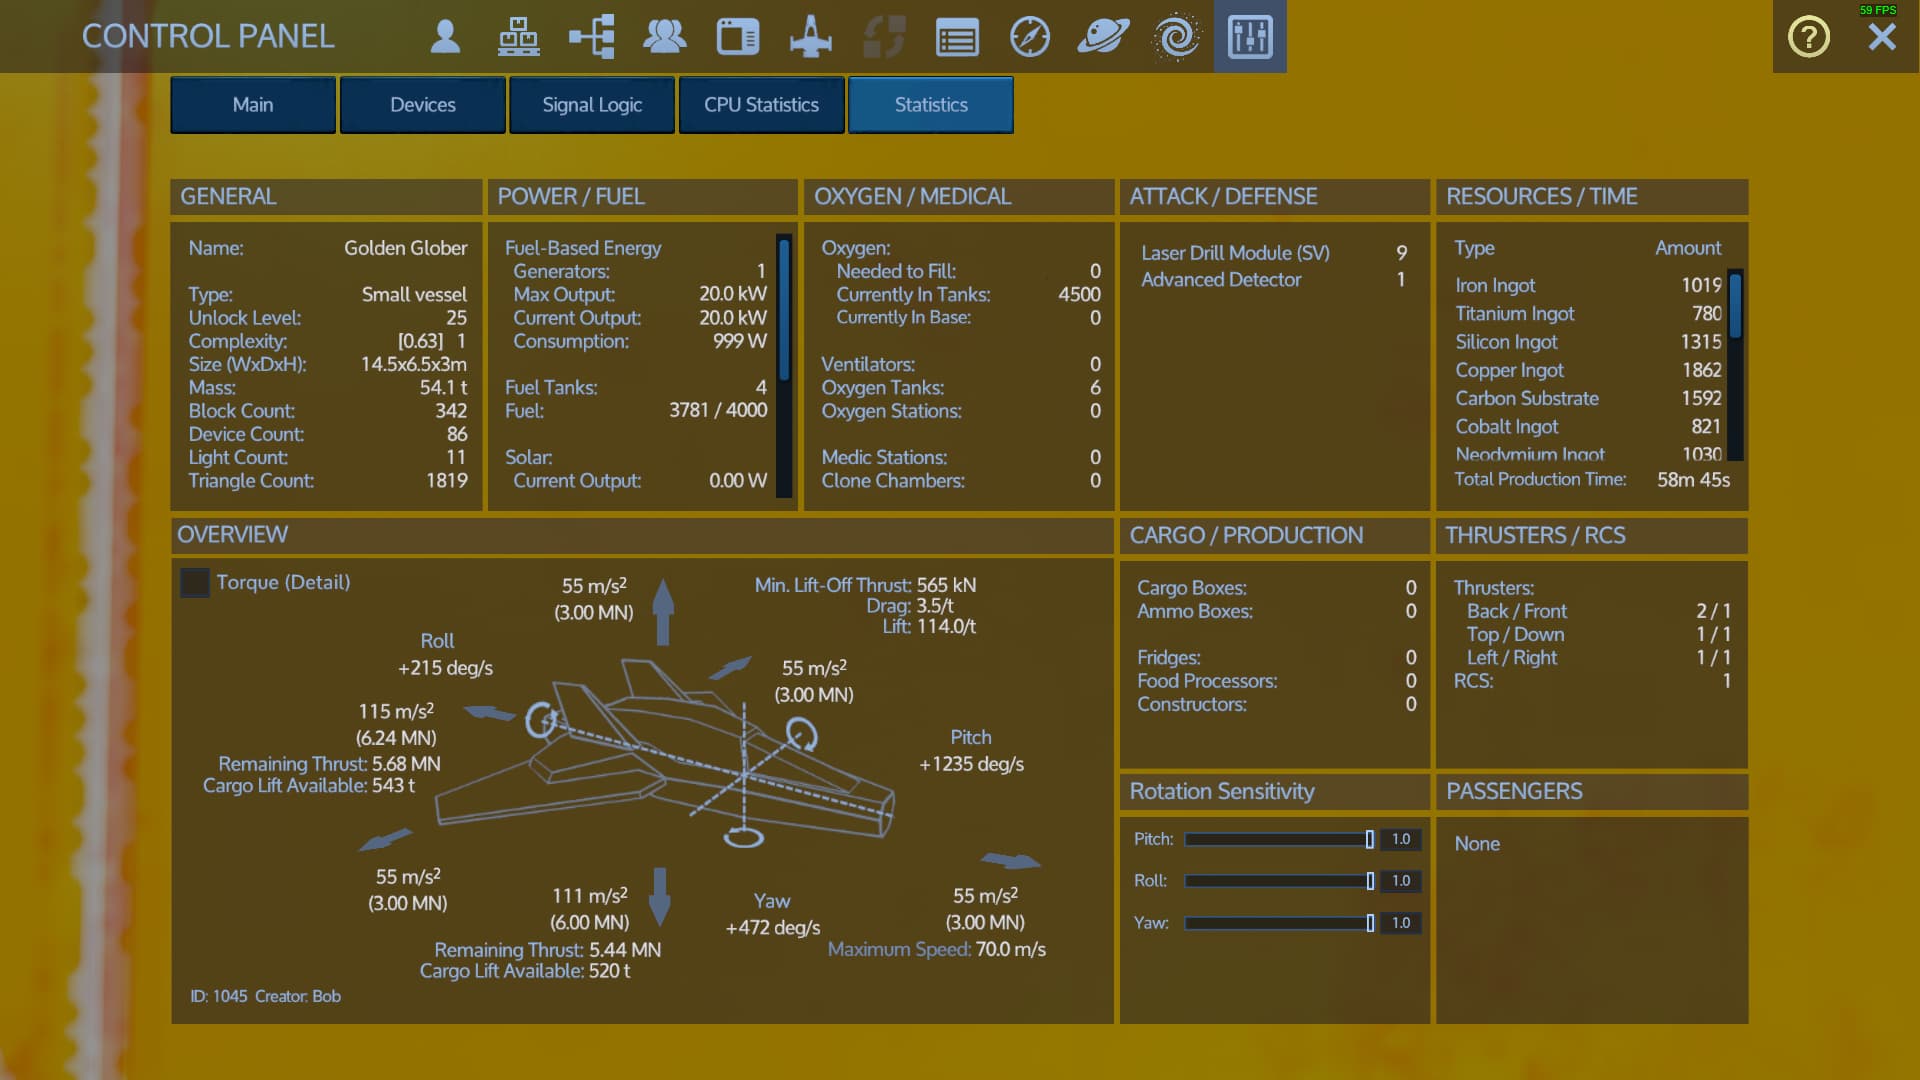Select the Titanium Ingot resource row
Screen dimensions: 1920x1080
coord(1588,313)
